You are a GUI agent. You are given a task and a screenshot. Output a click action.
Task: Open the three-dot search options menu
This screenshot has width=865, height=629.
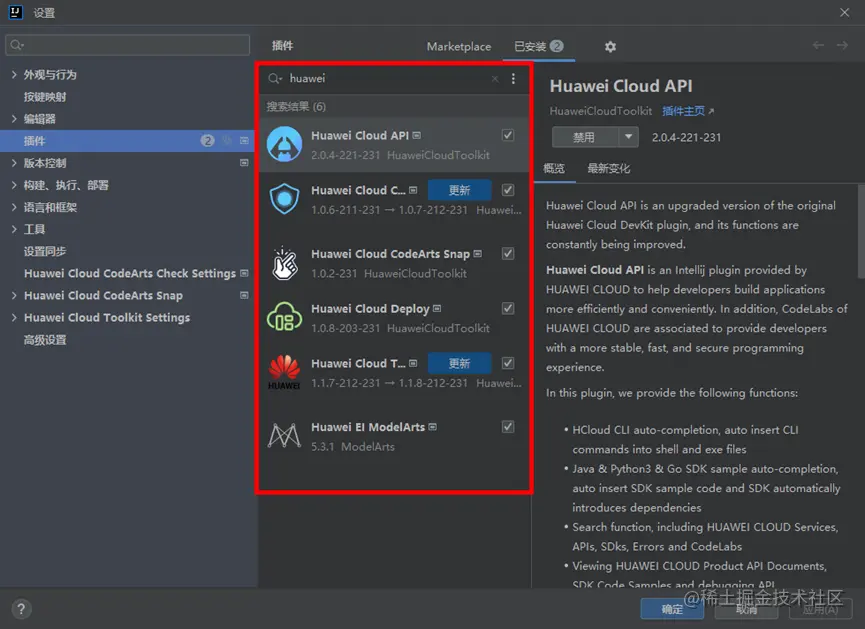tap(513, 78)
